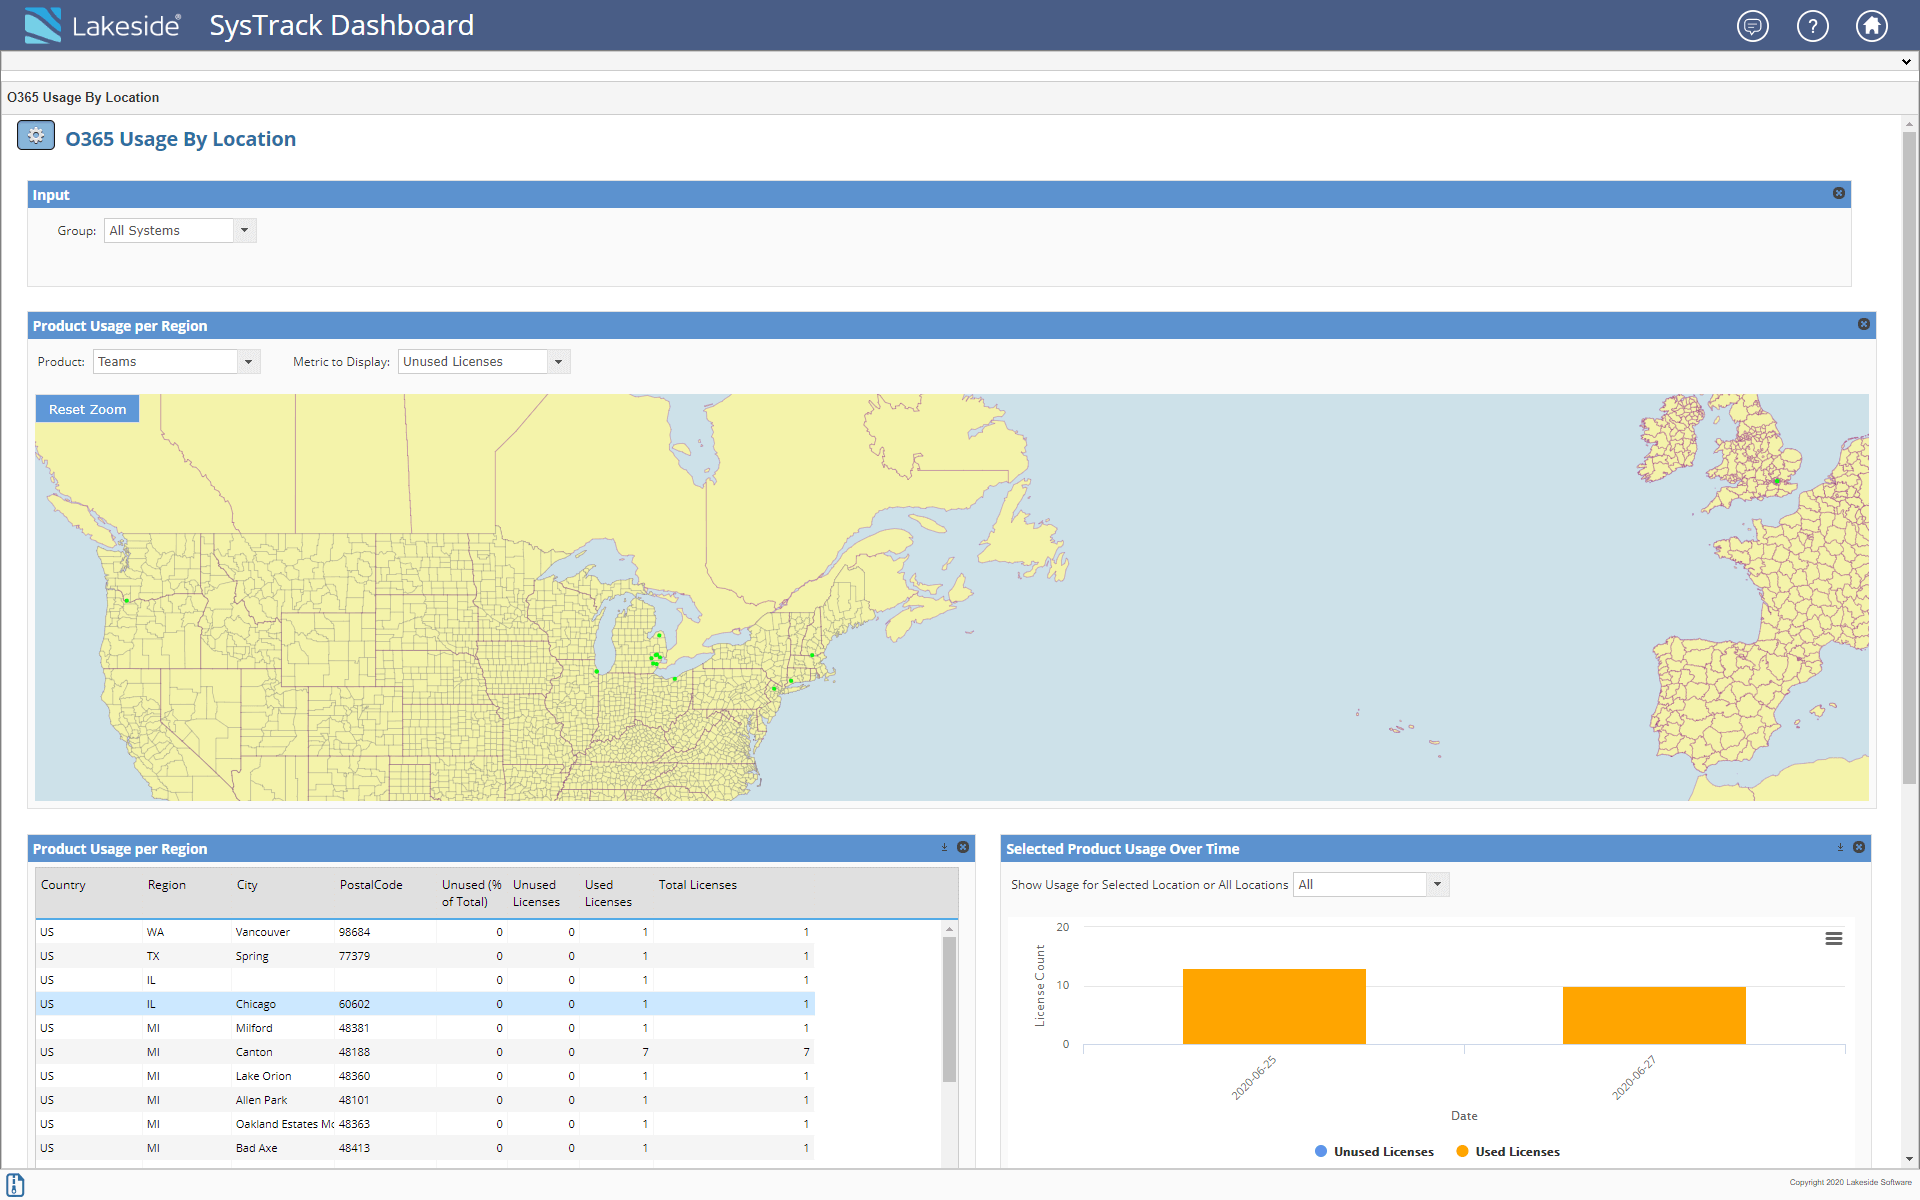1920x1200 pixels.
Task: Open the feedback comment icon in the header
Action: [1752, 26]
